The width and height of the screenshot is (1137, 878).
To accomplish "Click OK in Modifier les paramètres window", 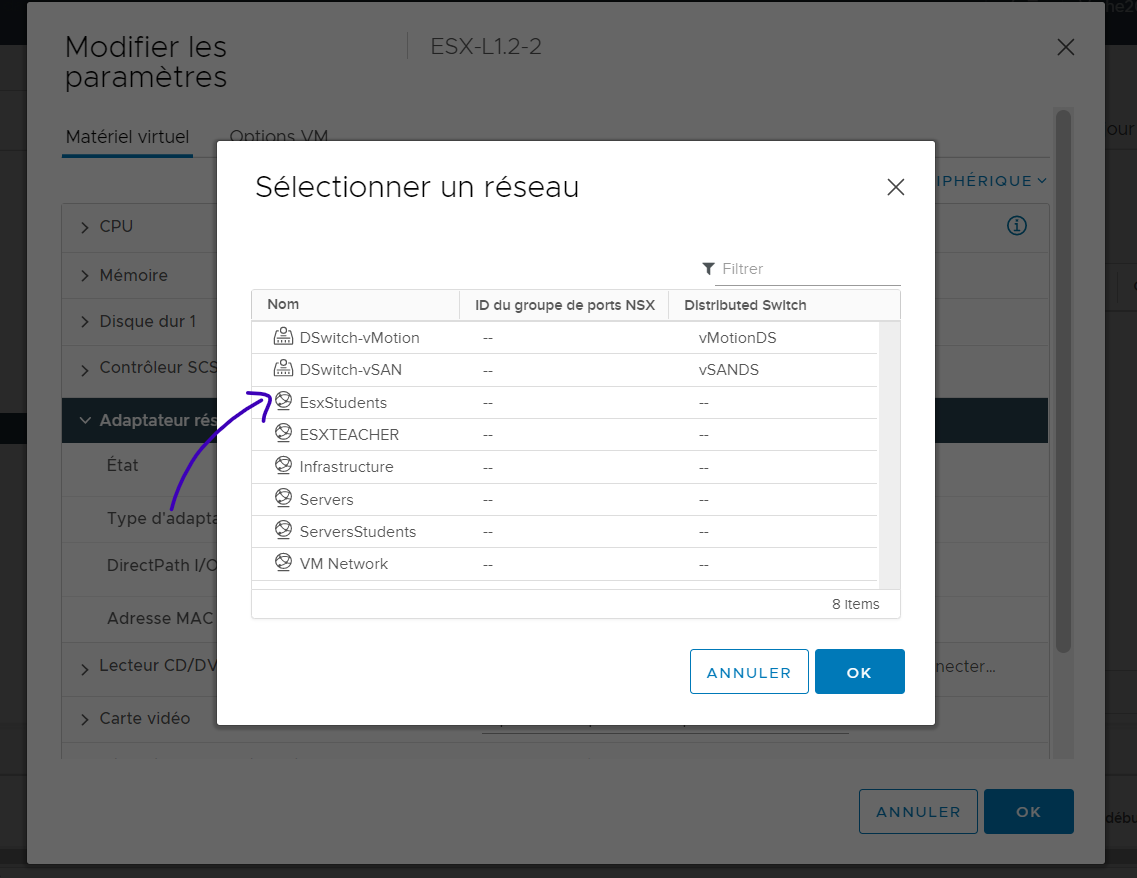I will 1028,811.
